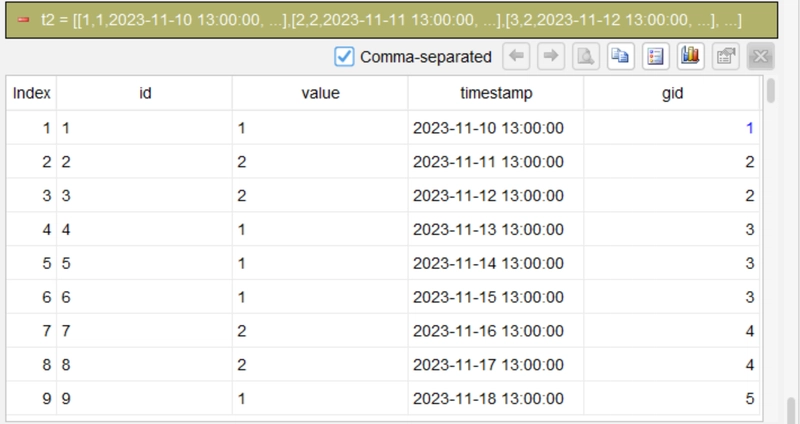Screen dimensions: 800x424
Task: Select the Index column header
Action: 32,93
